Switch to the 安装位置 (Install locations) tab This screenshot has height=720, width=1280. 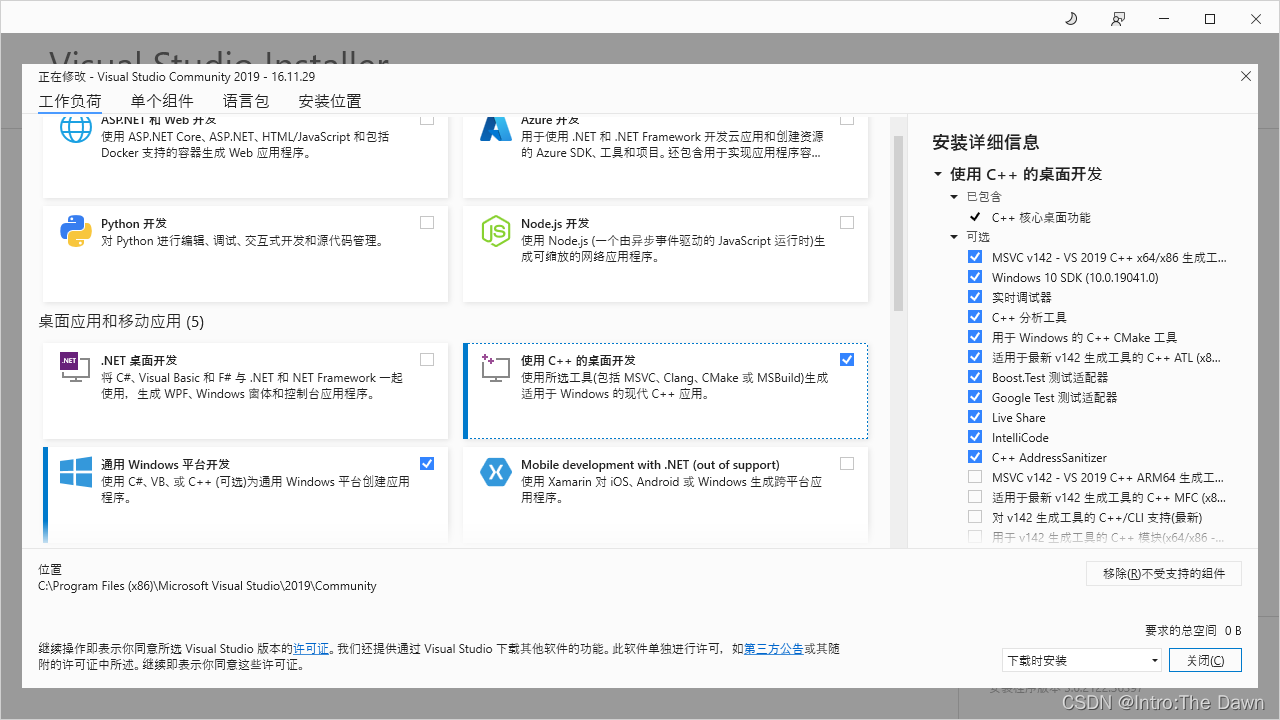[x=330, y=101]
